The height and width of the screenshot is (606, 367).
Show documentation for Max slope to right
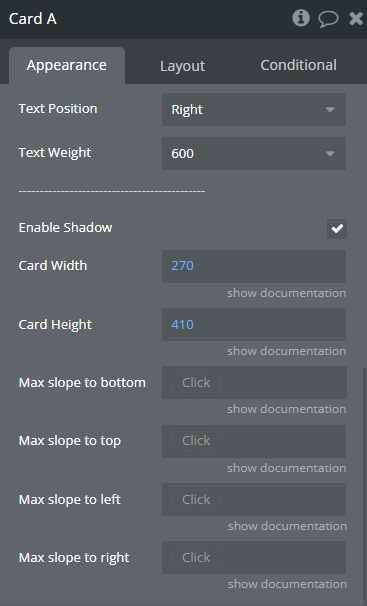pos(287,584)
